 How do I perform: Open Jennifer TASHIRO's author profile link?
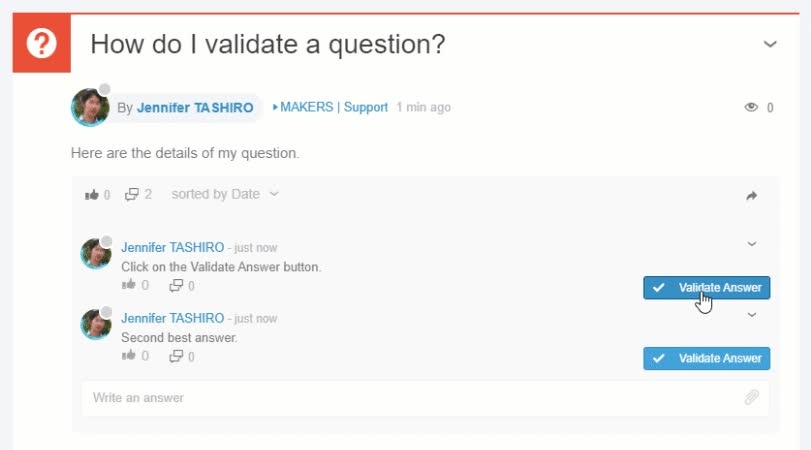(x=195, y=107)
